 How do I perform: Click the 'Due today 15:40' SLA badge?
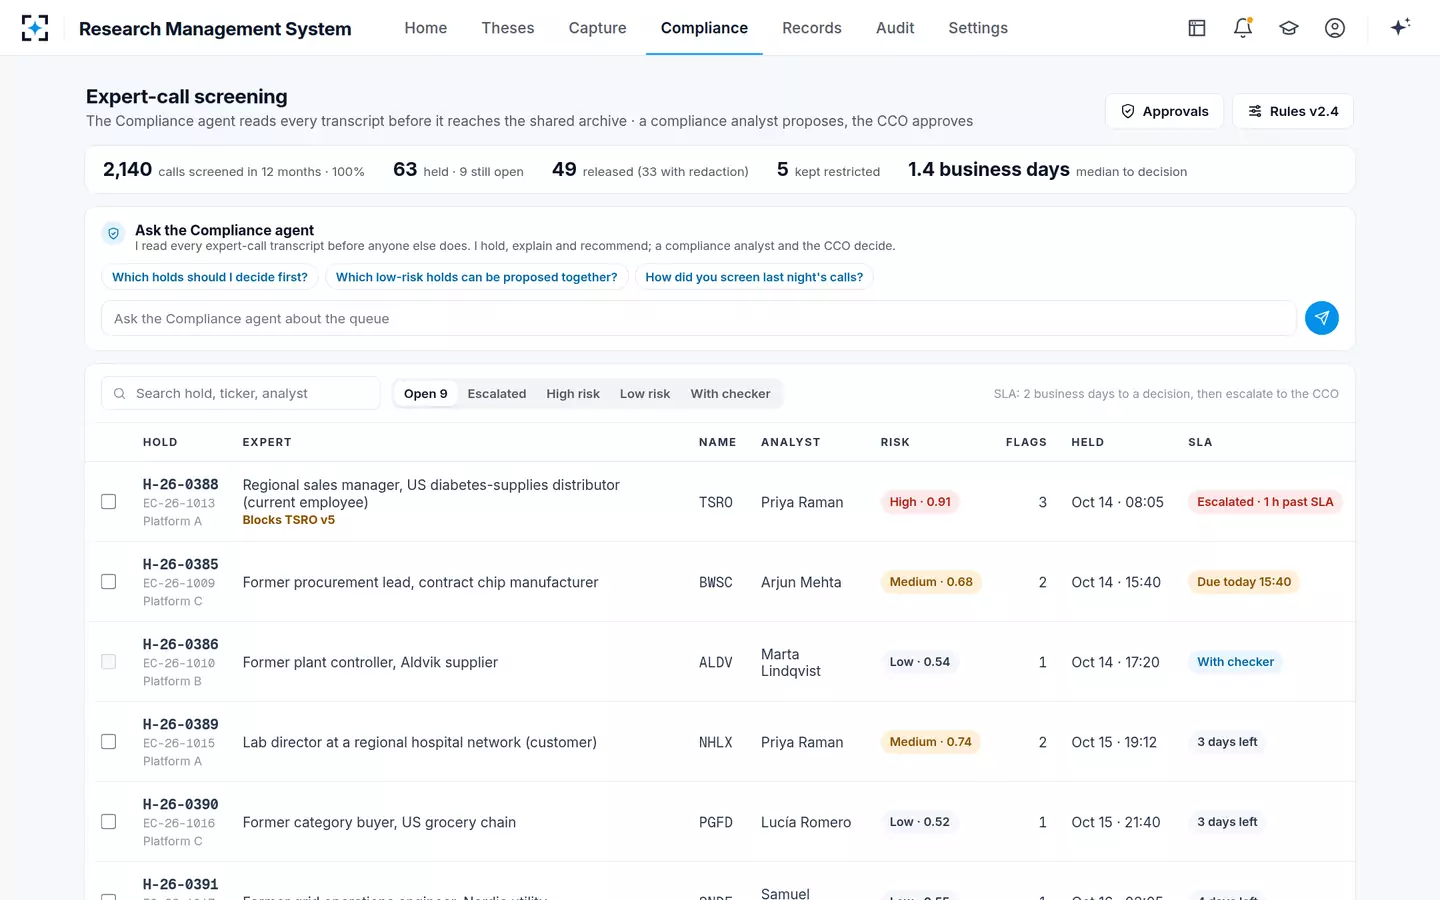pos(1244,582)
